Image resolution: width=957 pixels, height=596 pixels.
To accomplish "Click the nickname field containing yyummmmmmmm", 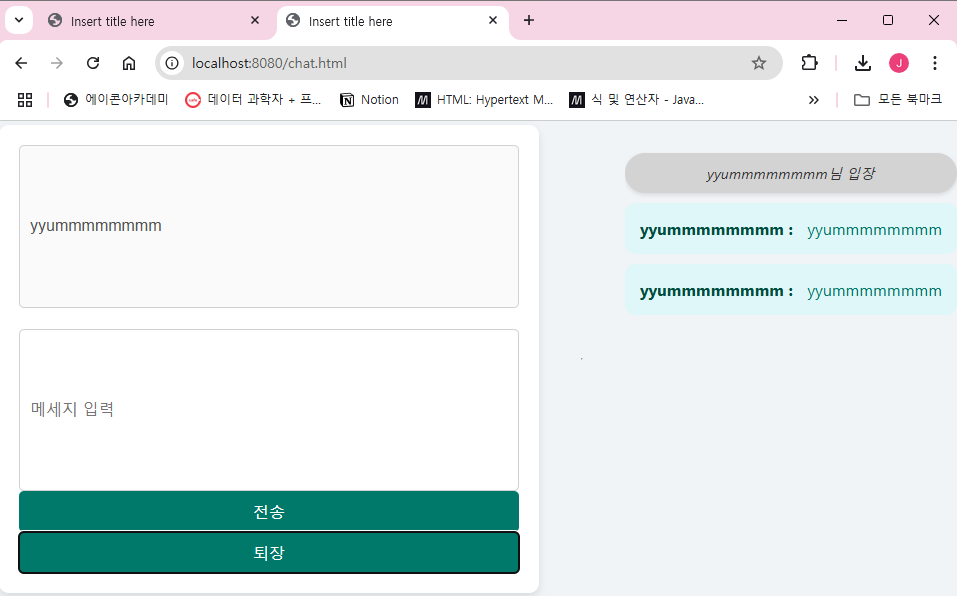I will [x=269, y=226].
